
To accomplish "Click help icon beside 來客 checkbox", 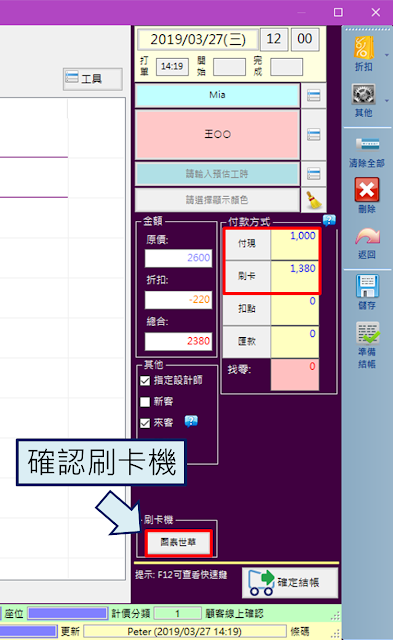I will pos(191,421).
